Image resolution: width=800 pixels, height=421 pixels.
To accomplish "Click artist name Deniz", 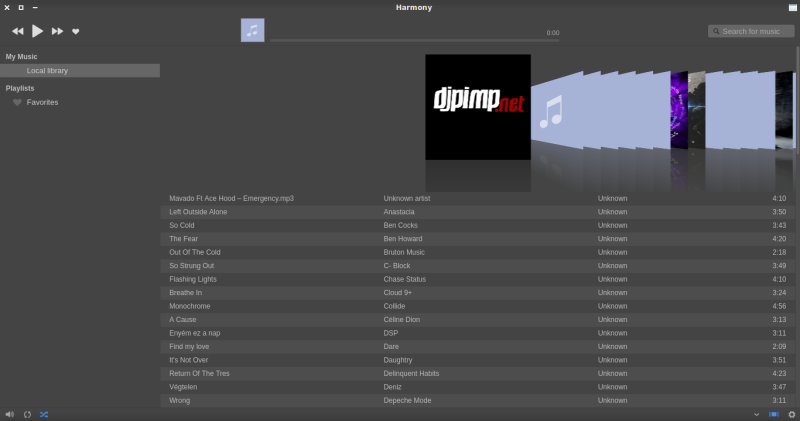I will [x=392, y=387].
